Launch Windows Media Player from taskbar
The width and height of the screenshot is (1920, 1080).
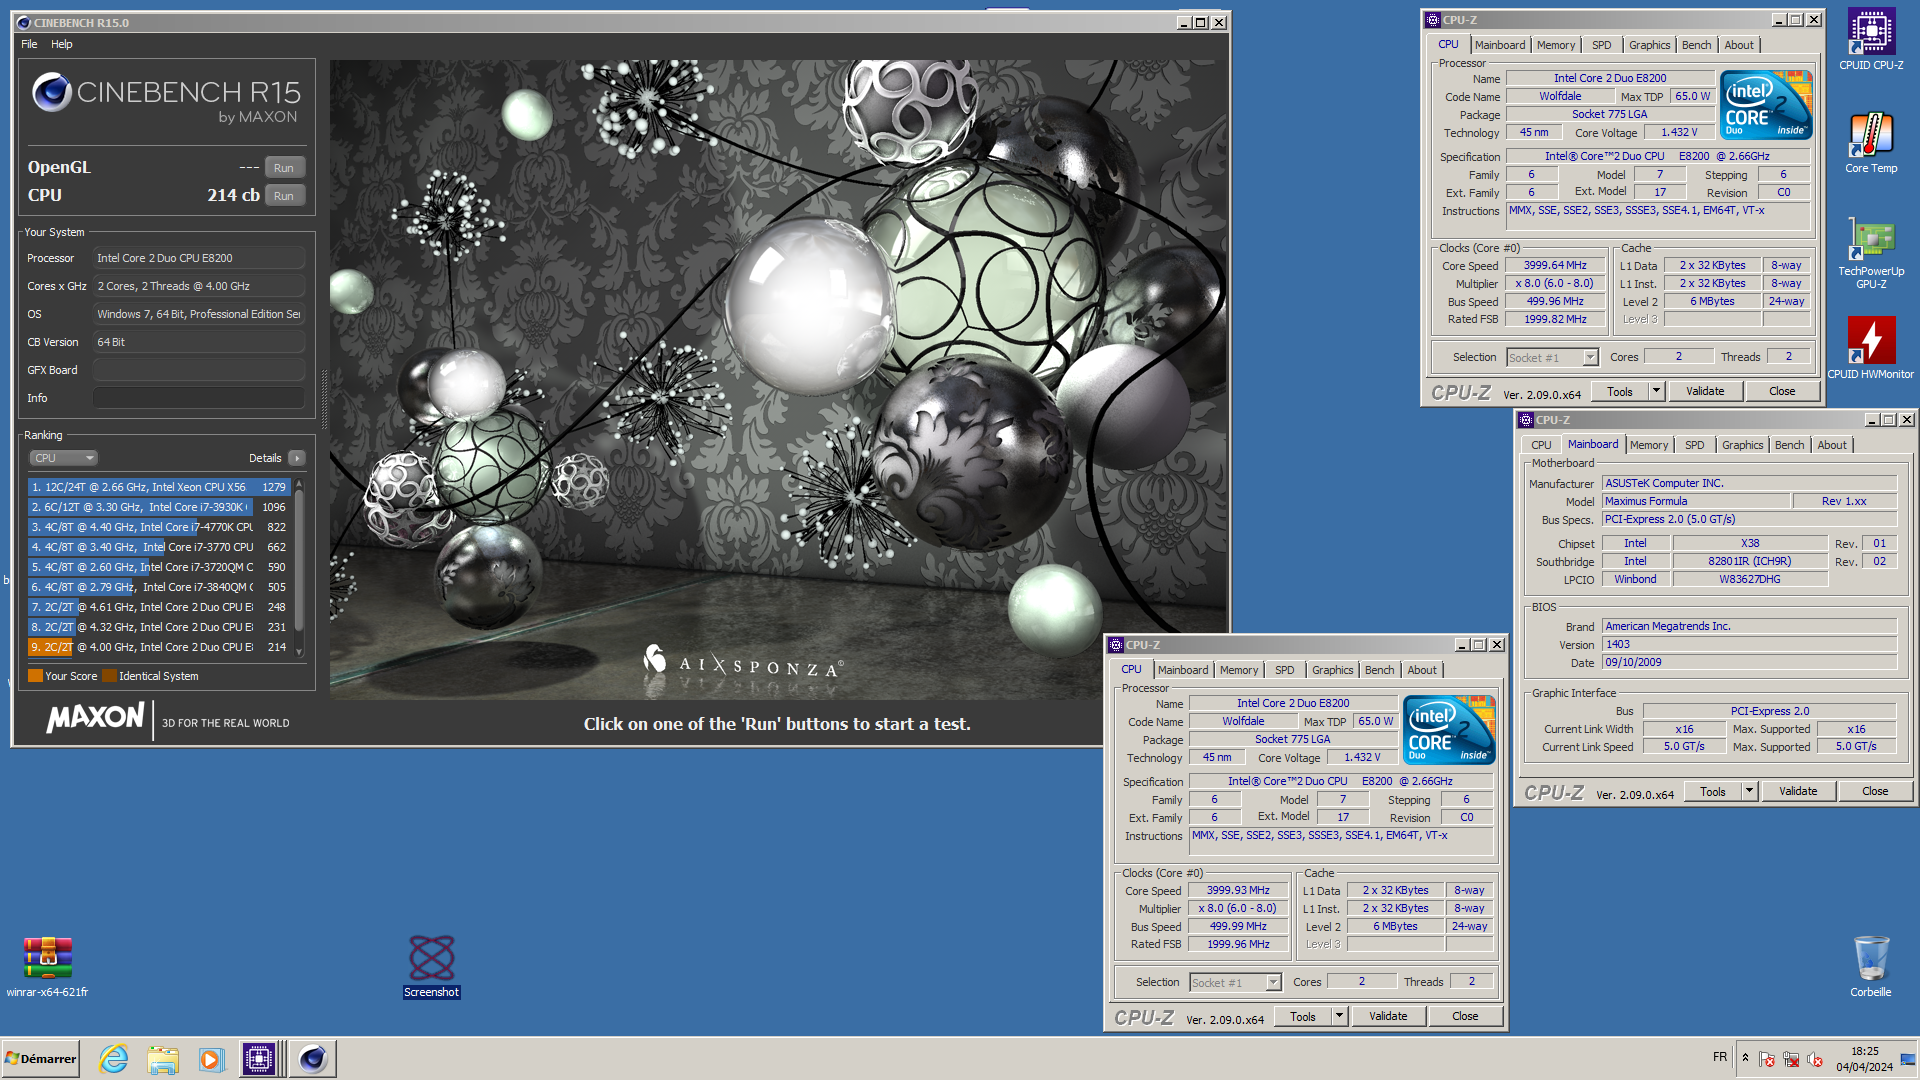coord(211,1059)
